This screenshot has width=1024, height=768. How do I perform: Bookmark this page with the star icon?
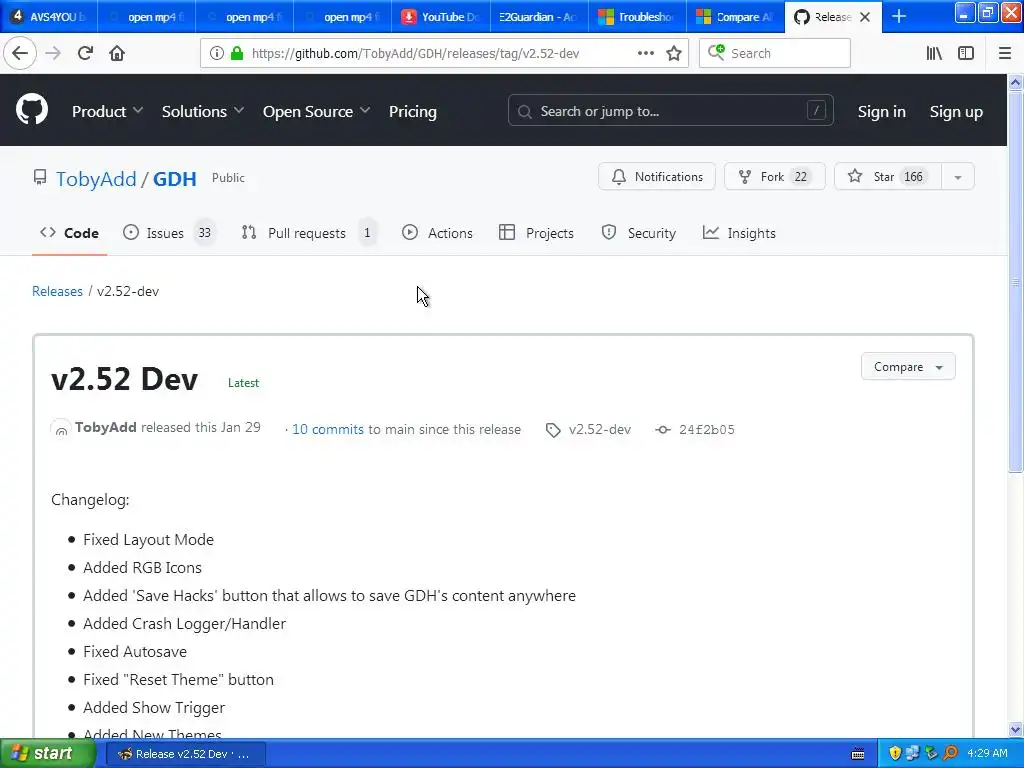click(x=674, y=53)
